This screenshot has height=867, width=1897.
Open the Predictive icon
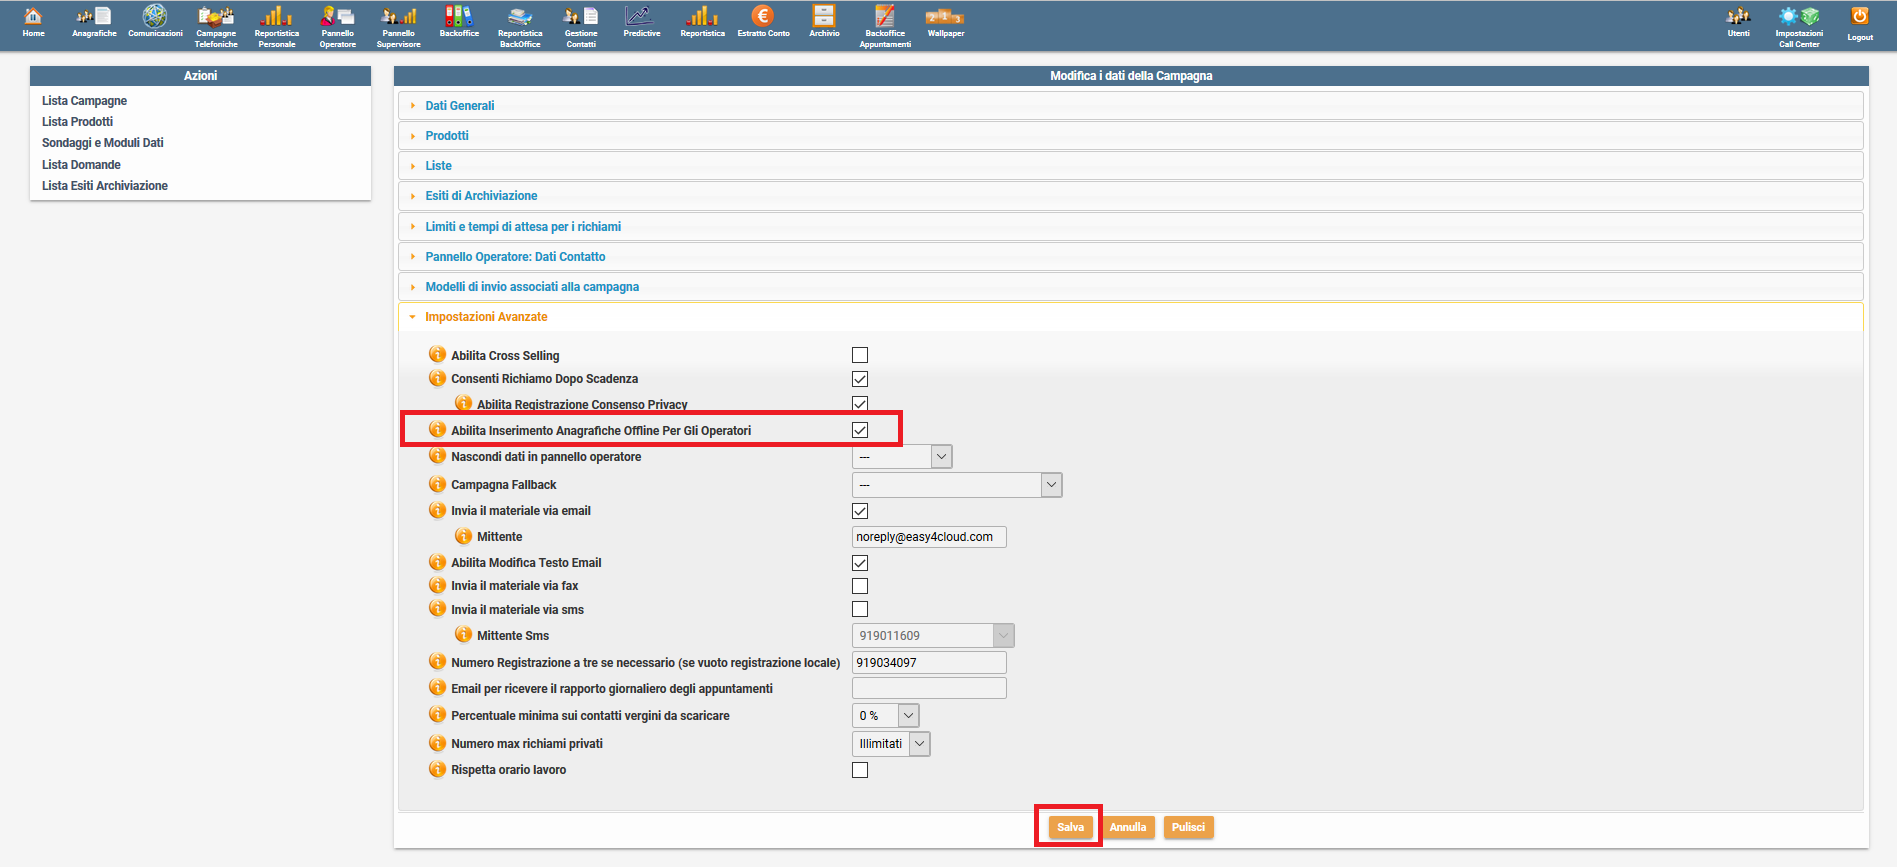coord(641,22)
